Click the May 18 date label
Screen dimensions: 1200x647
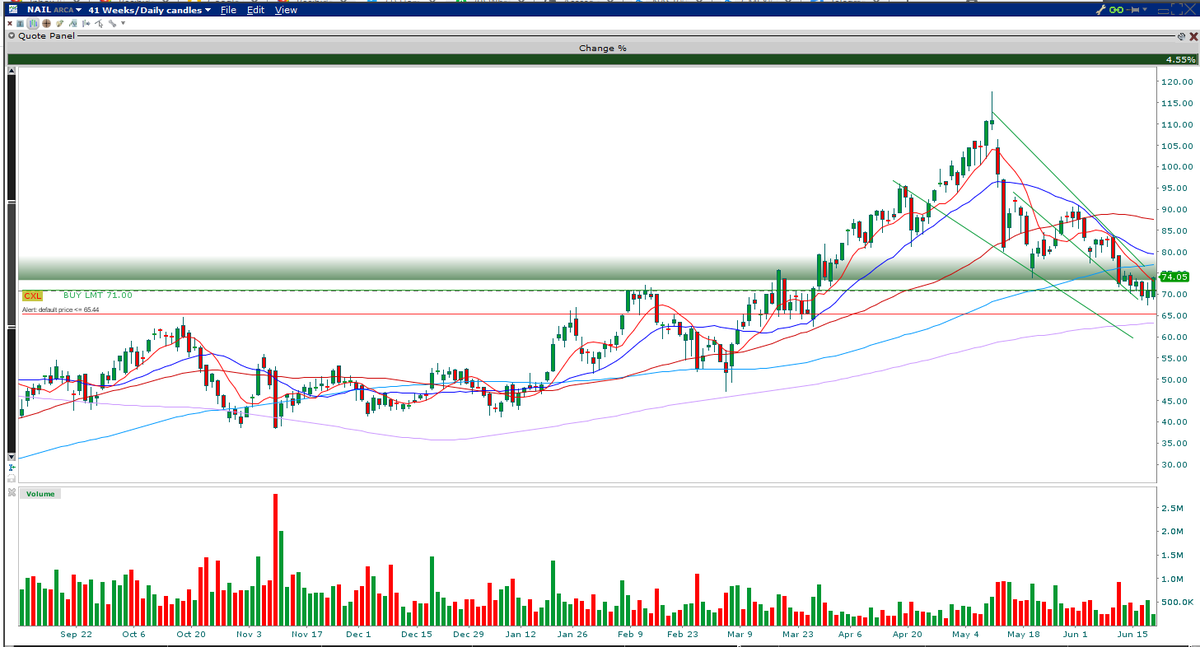[1022, 634]
